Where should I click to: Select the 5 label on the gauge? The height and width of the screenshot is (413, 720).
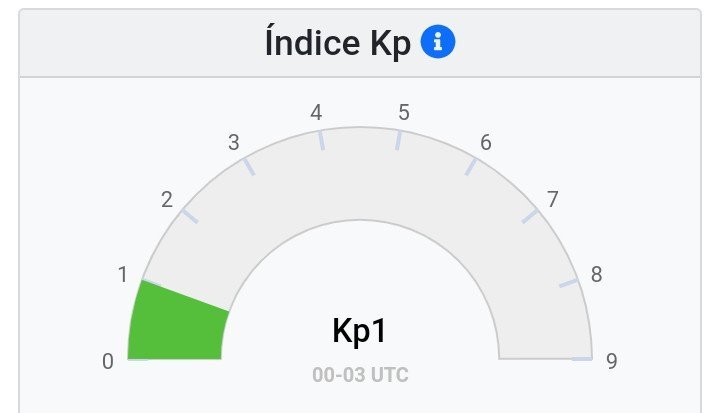tap(404, 112)
